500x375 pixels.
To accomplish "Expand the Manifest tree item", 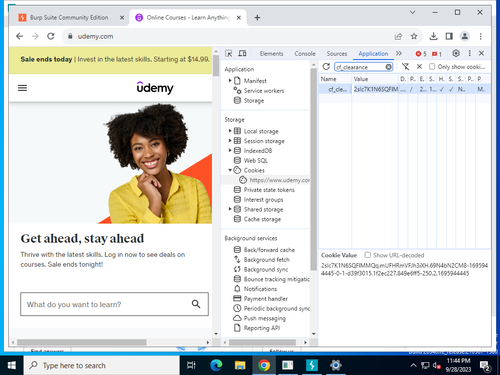I will (230, 80).
